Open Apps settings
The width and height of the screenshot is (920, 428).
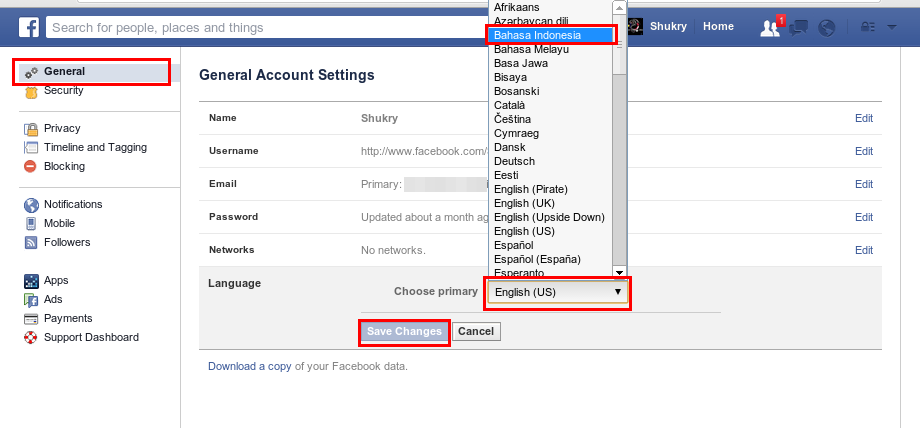(x=56, y=281)
